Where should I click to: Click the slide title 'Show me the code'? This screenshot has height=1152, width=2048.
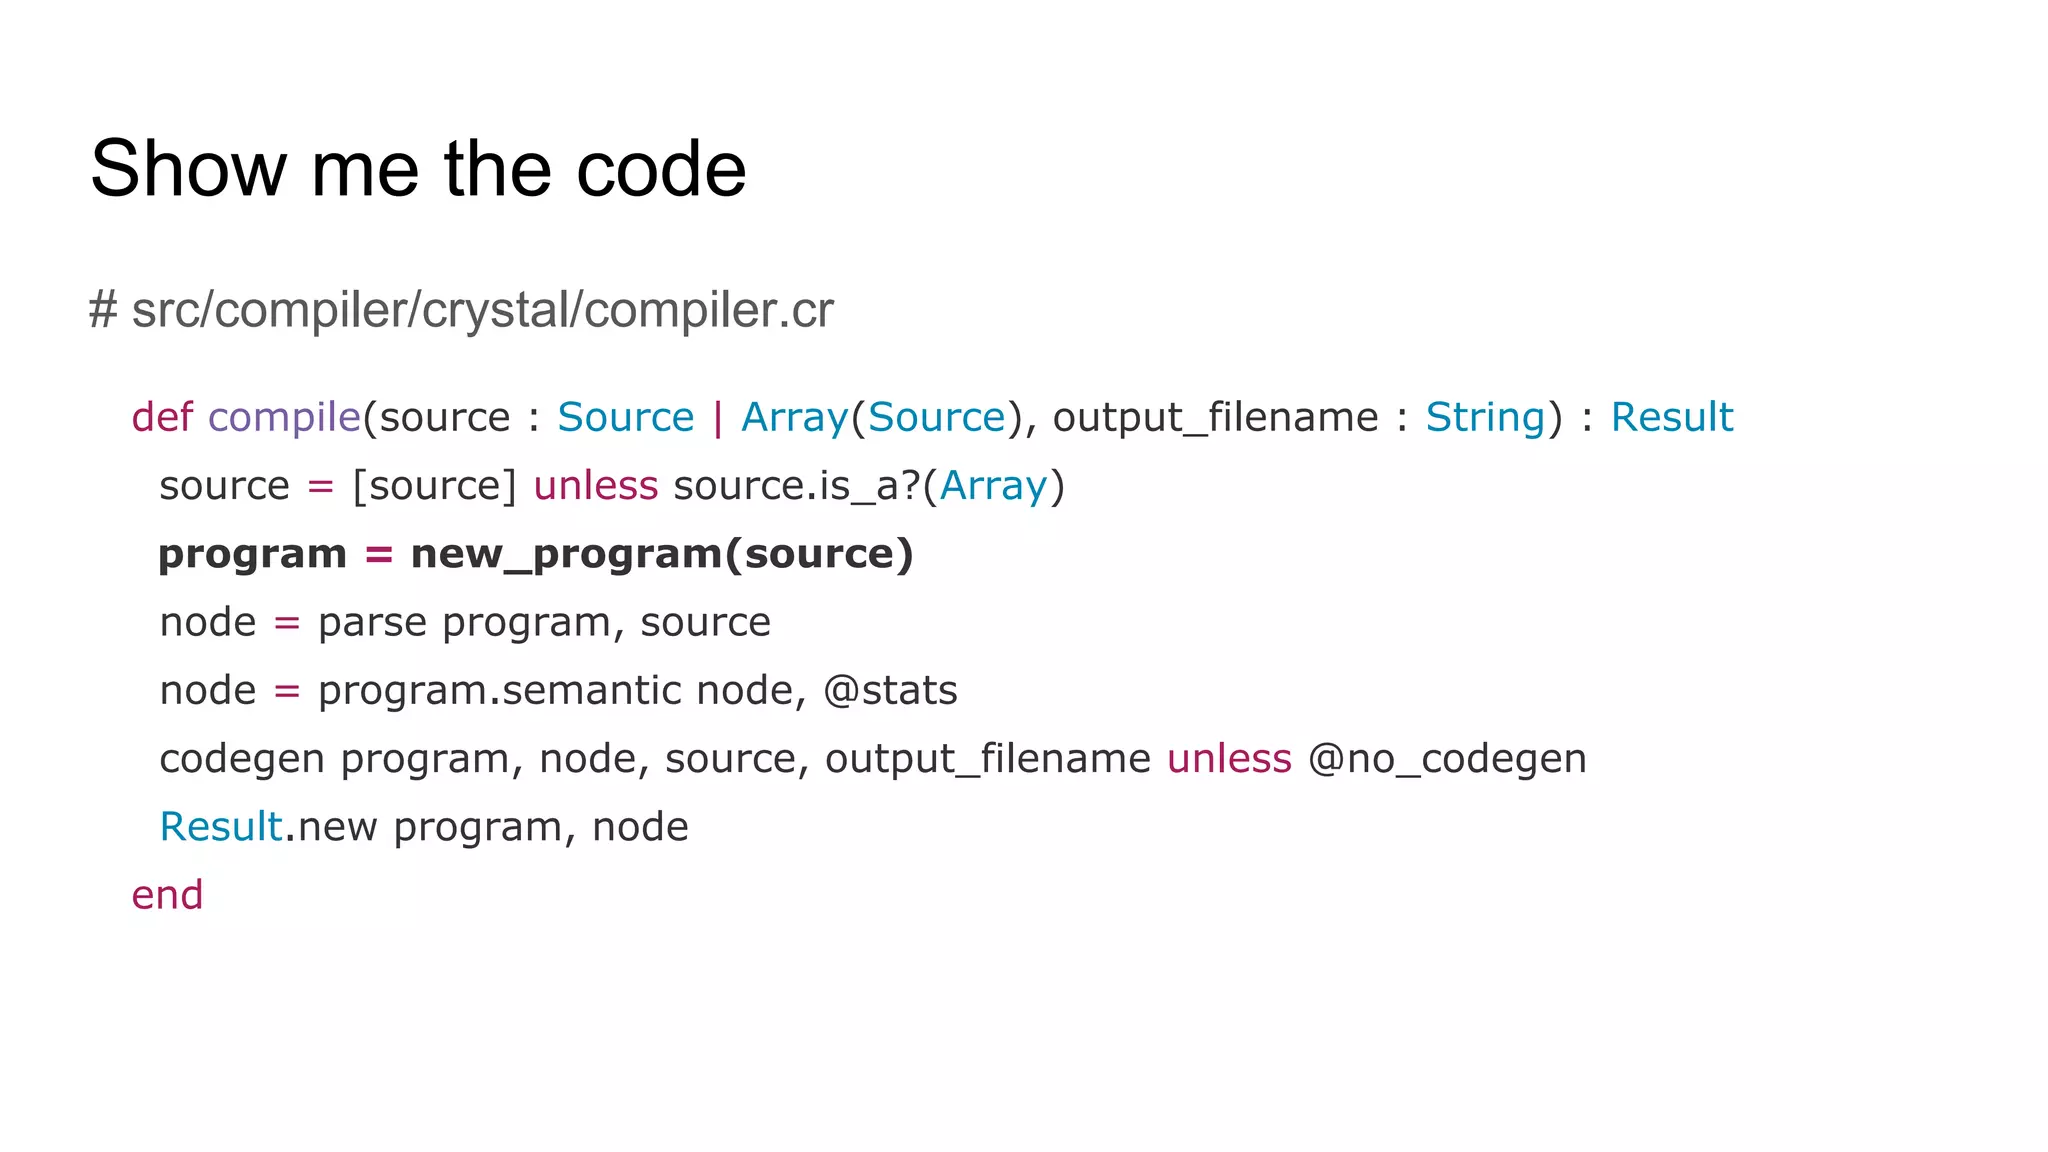(418, 169)
